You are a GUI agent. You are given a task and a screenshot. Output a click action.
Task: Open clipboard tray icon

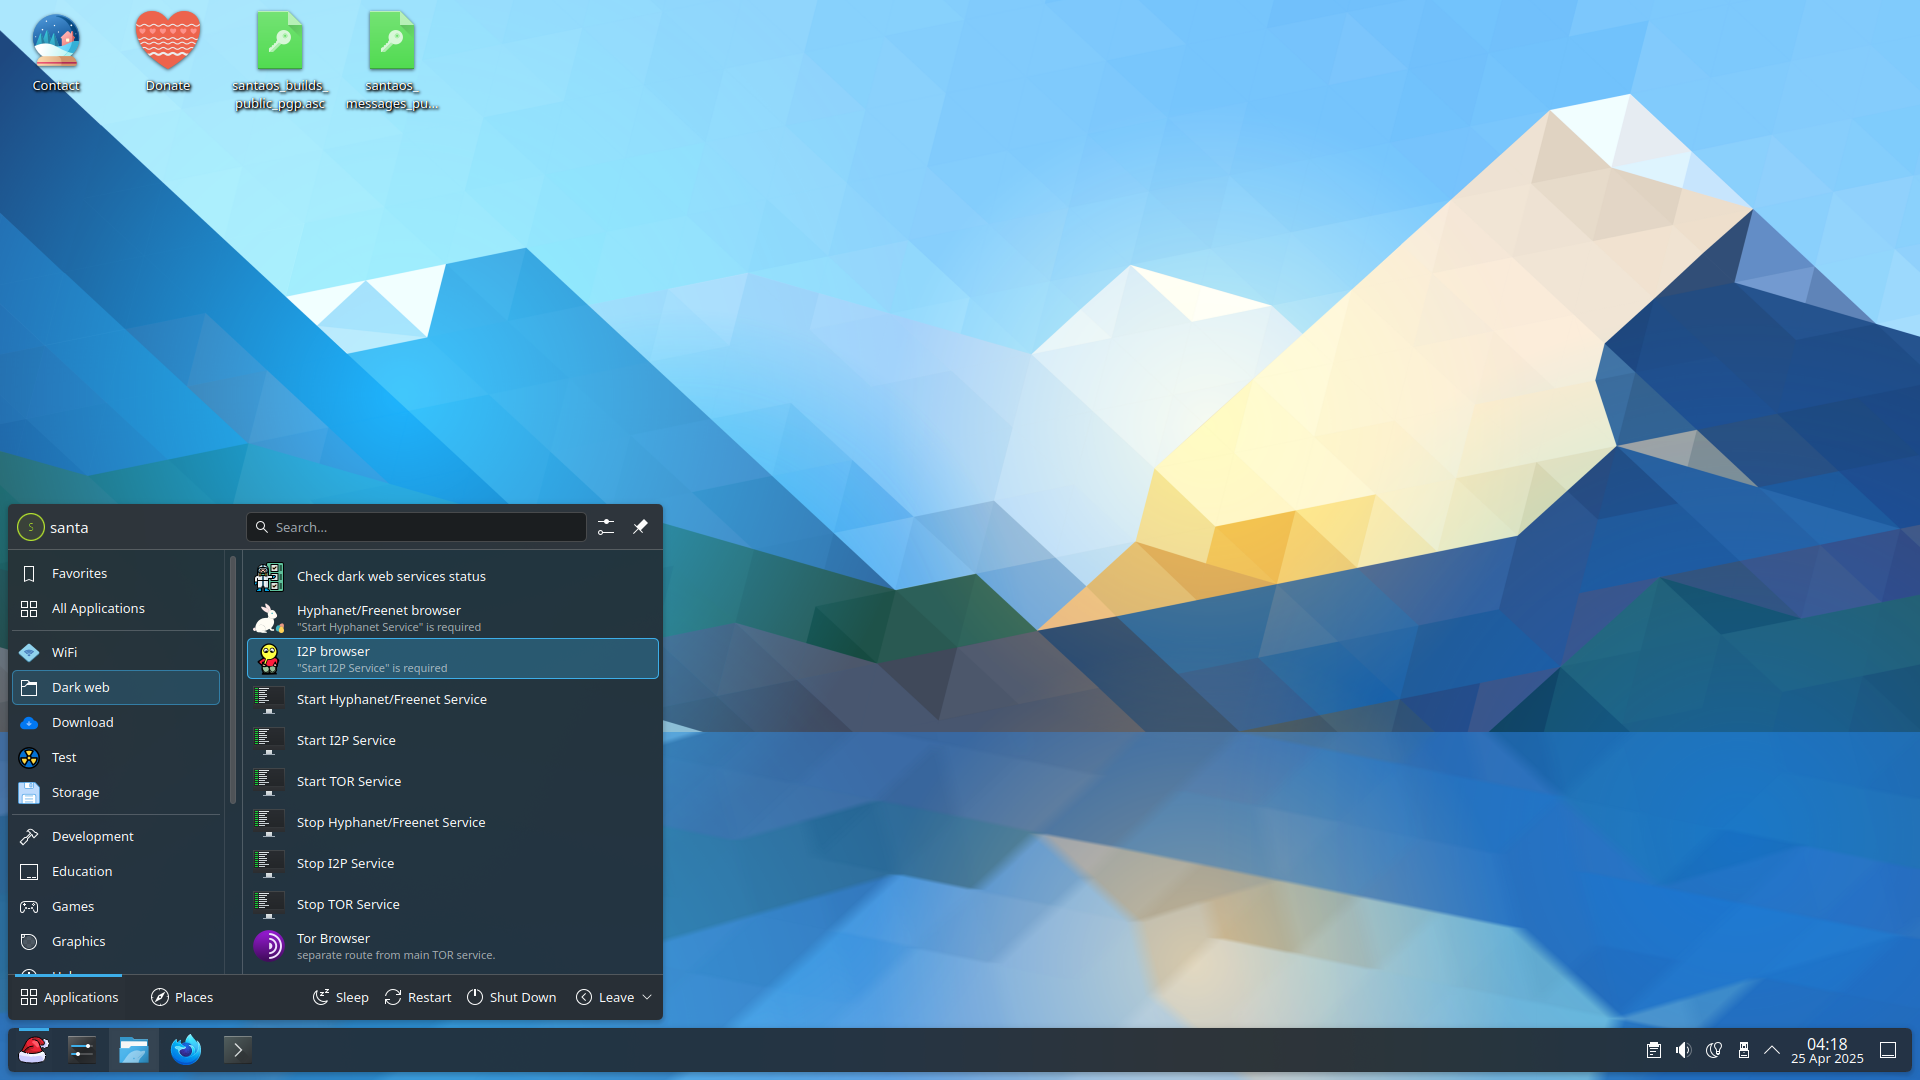point(1654,1050)
